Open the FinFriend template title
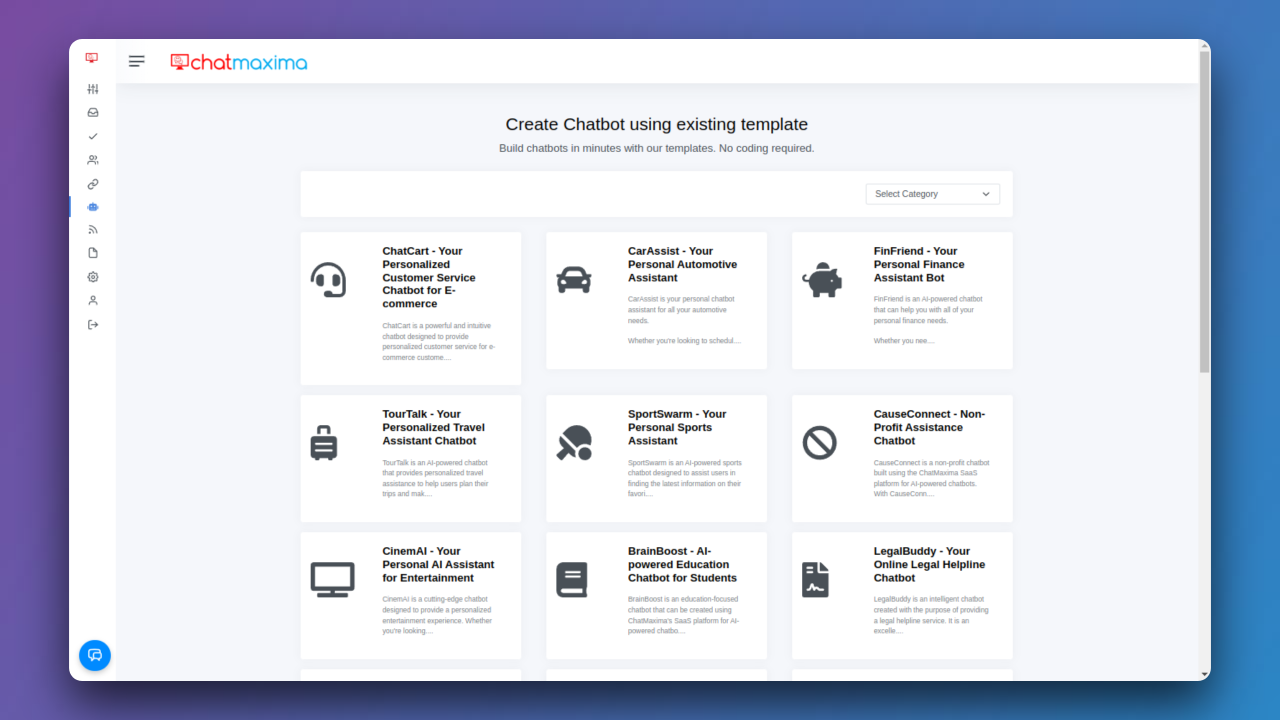Viewport: 1280px width, 720px height. 919,265
